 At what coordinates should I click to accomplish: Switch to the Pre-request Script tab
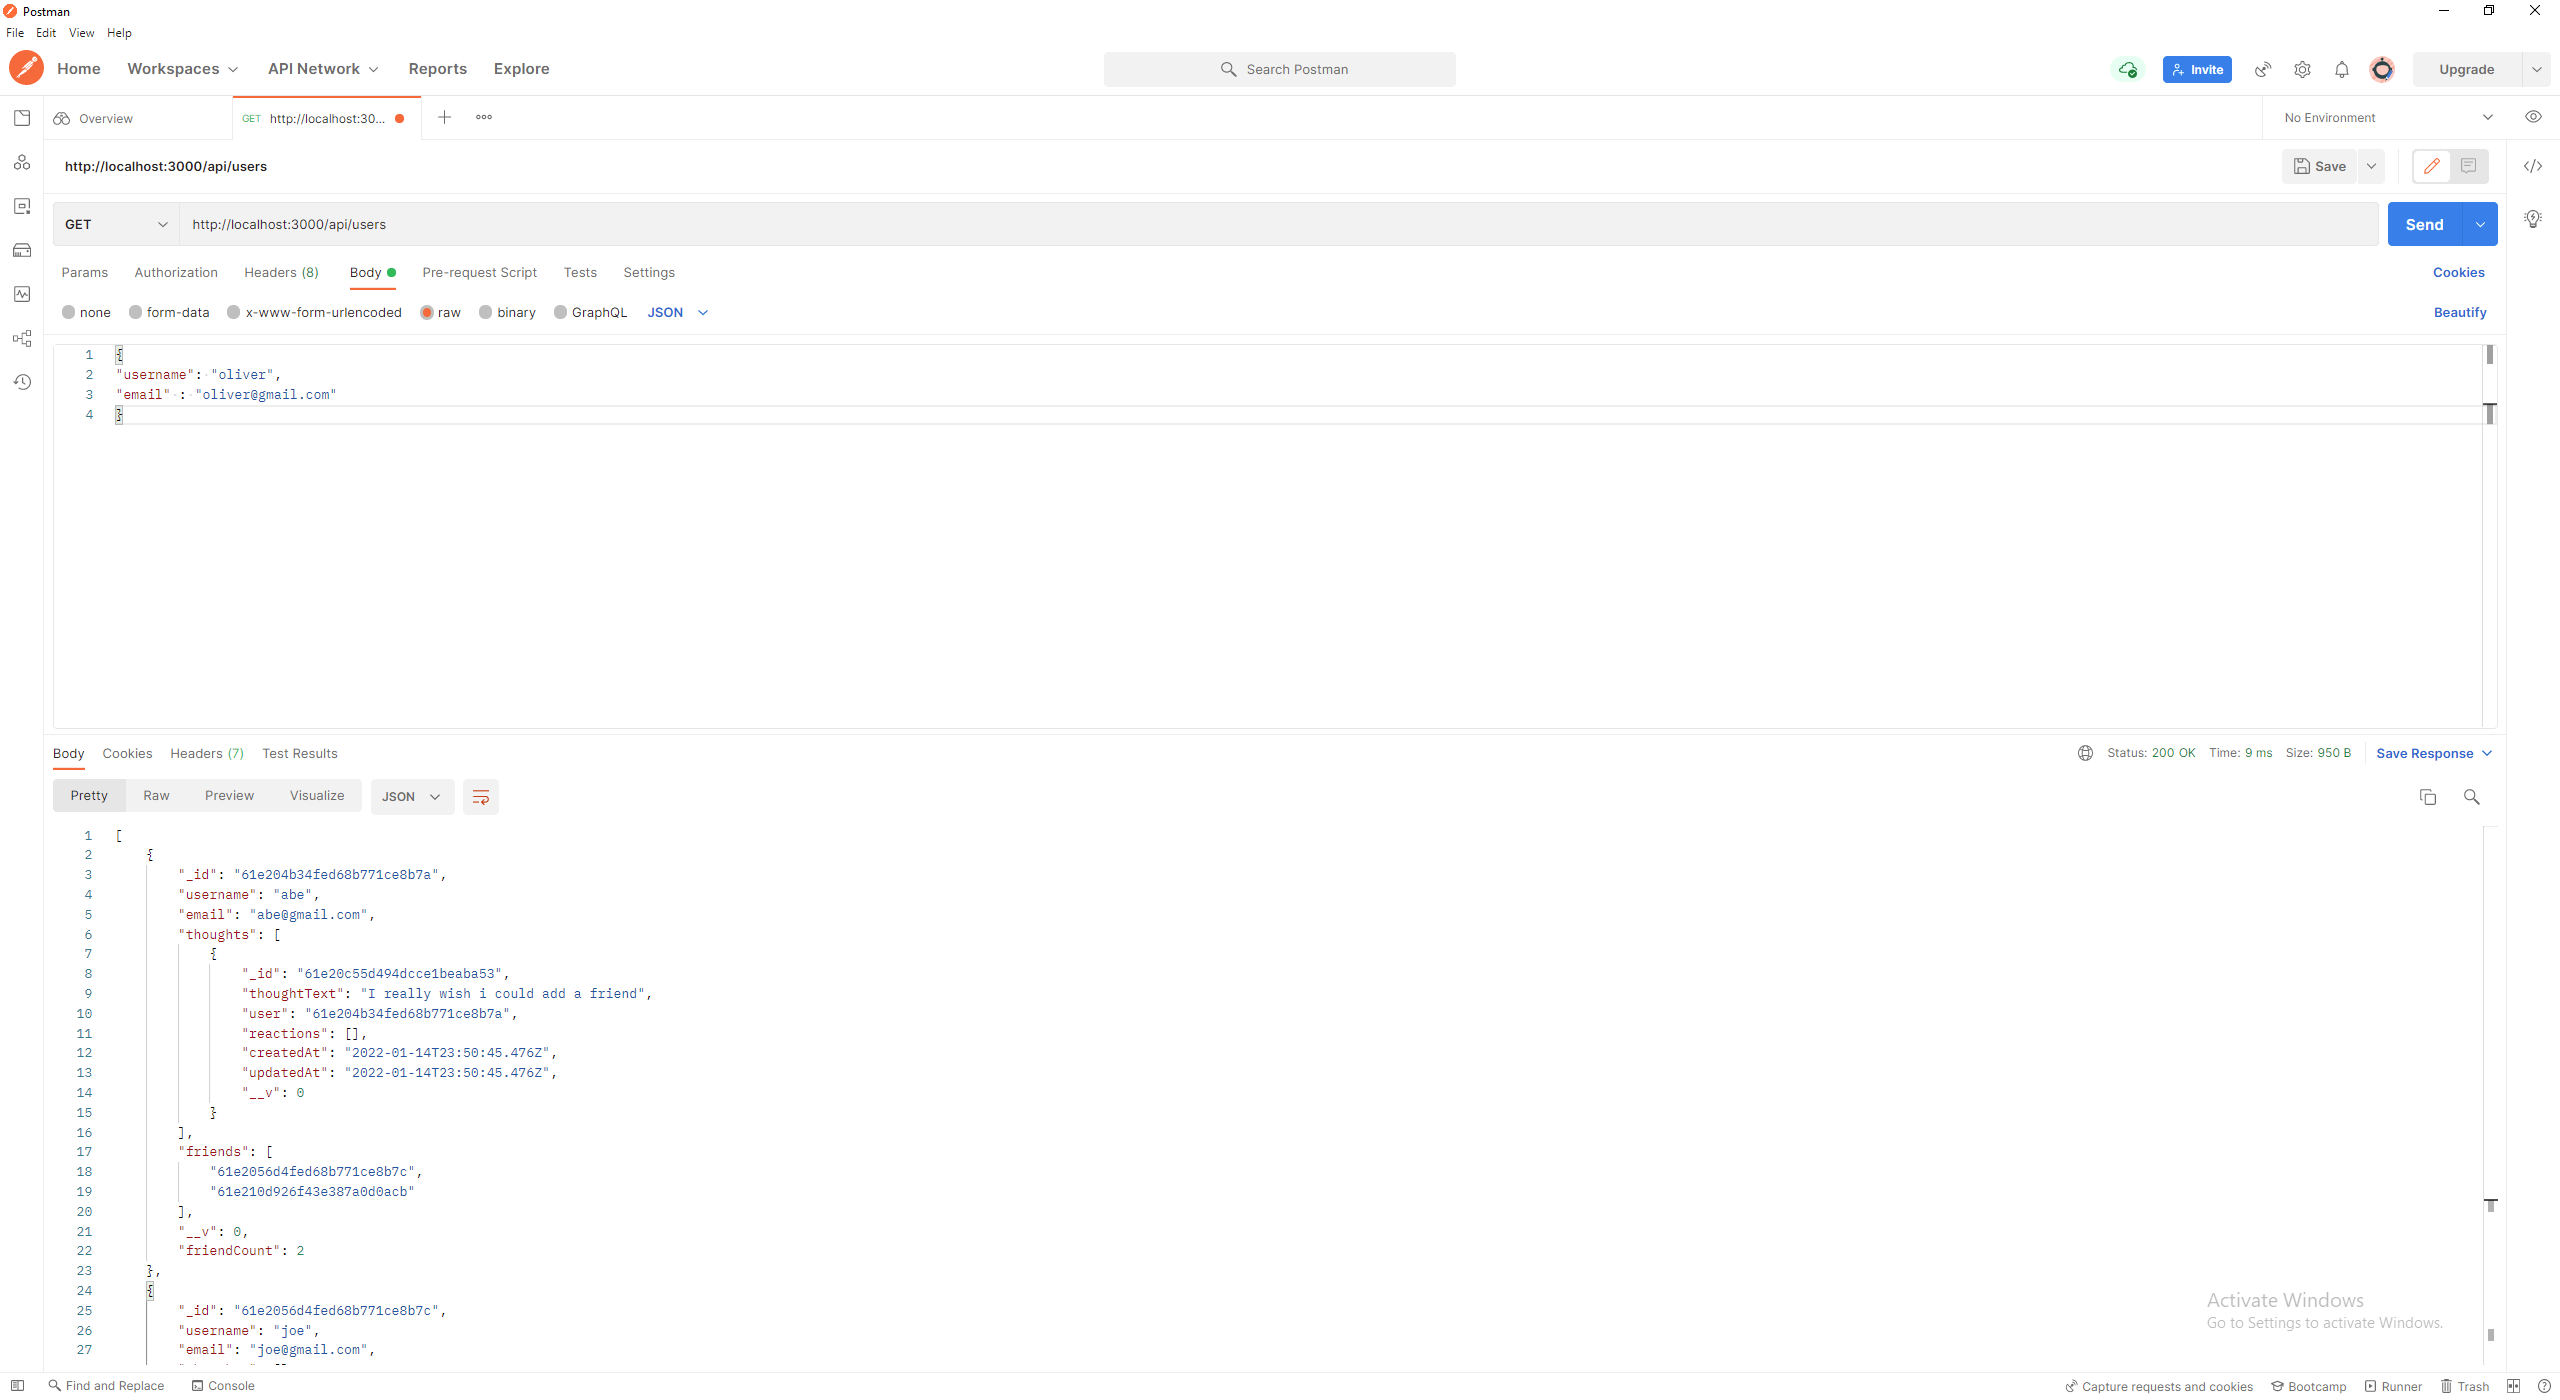[x=479, y=272]
